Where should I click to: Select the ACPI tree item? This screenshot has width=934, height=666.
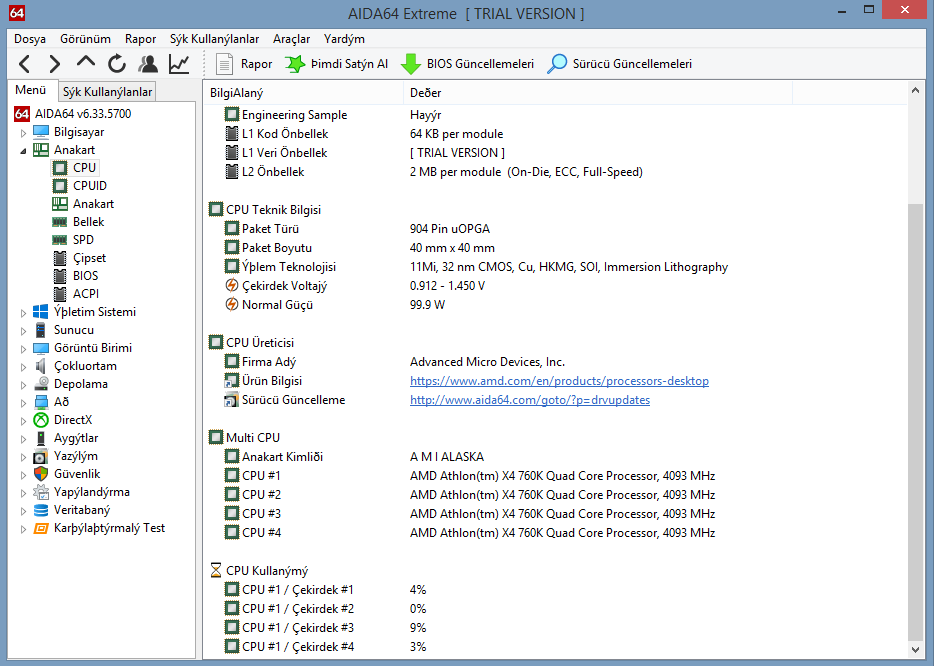coord(86,294)
